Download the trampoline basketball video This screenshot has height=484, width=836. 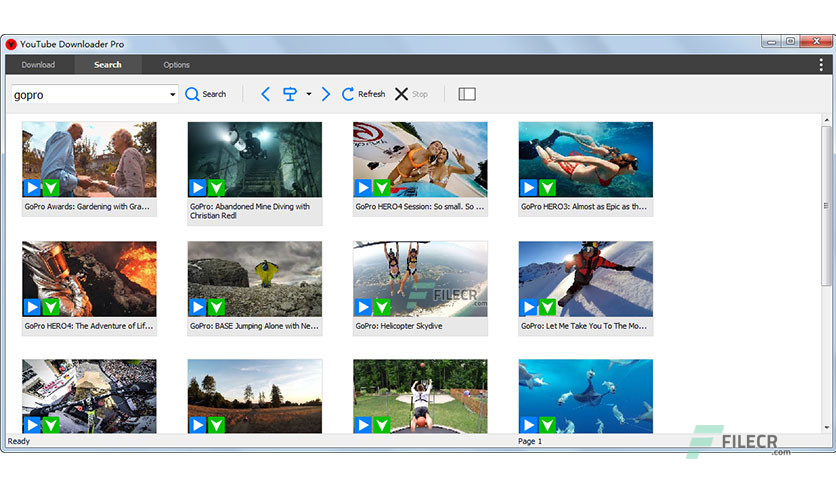382,425
